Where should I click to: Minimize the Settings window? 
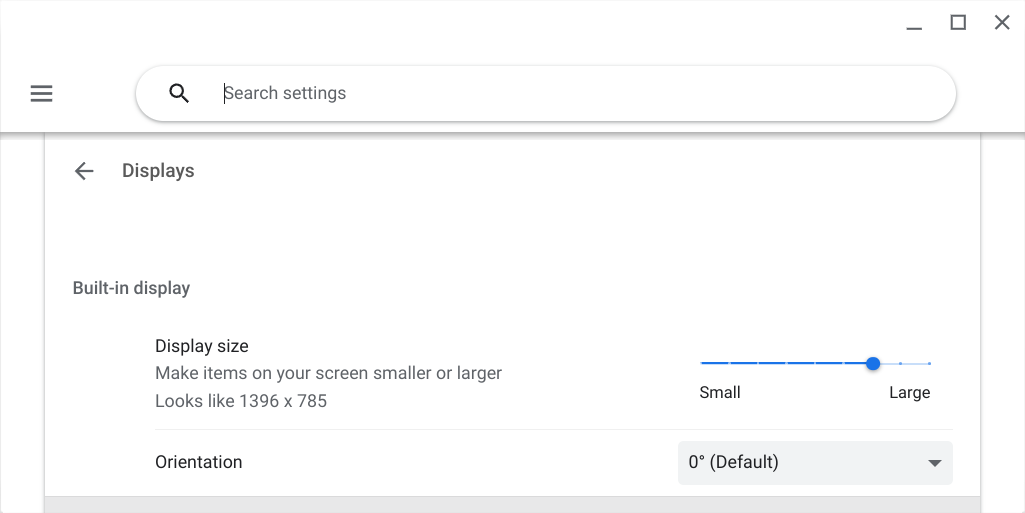(x=914, y=24)
